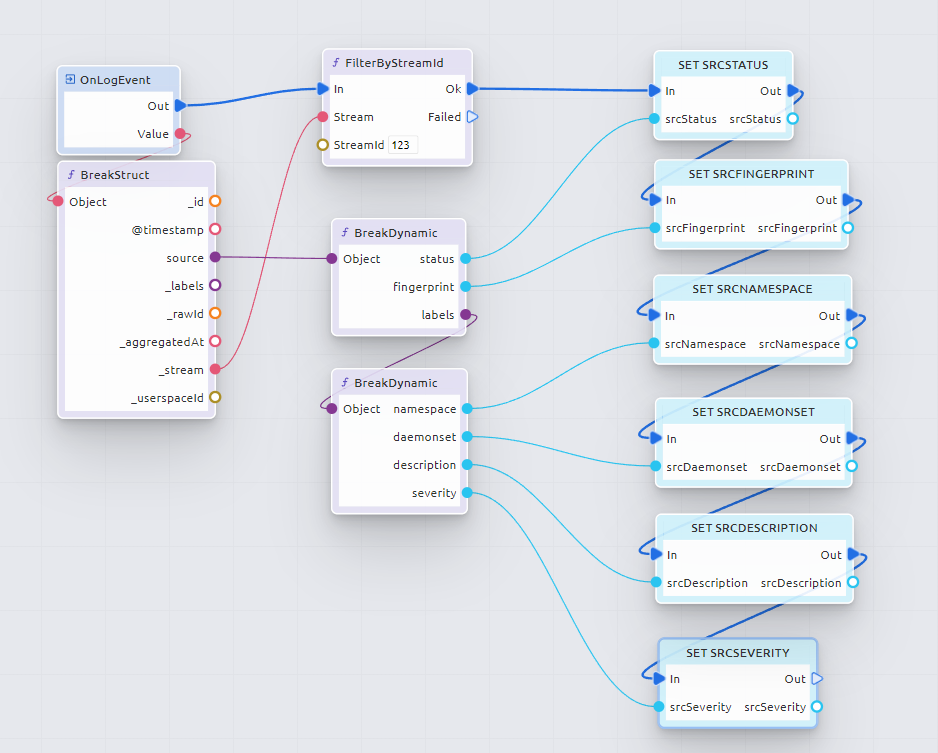Image resolution: width=938 pixels, height=753 pixels.
Task: Click the srcDaemonset output pin
Action: pos(849,467)
